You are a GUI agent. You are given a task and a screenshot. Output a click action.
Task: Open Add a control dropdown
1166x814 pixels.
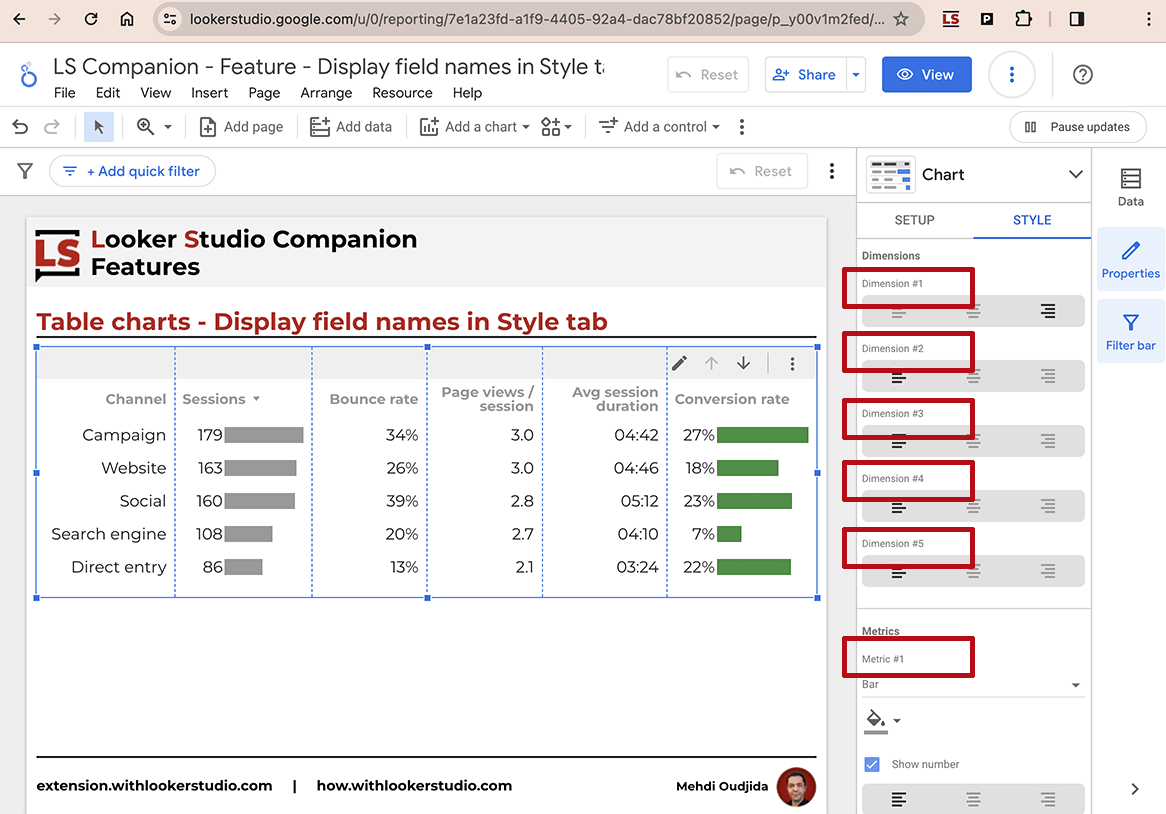659,127
